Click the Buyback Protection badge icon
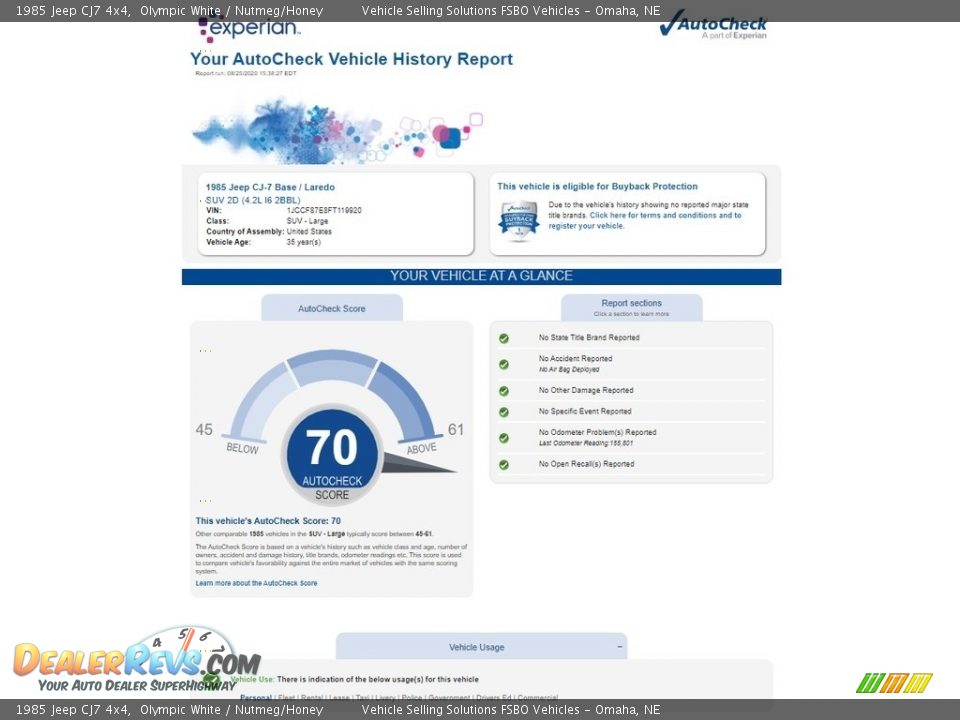The height and width of the screenshot is (720, 960). pos(519,220)
